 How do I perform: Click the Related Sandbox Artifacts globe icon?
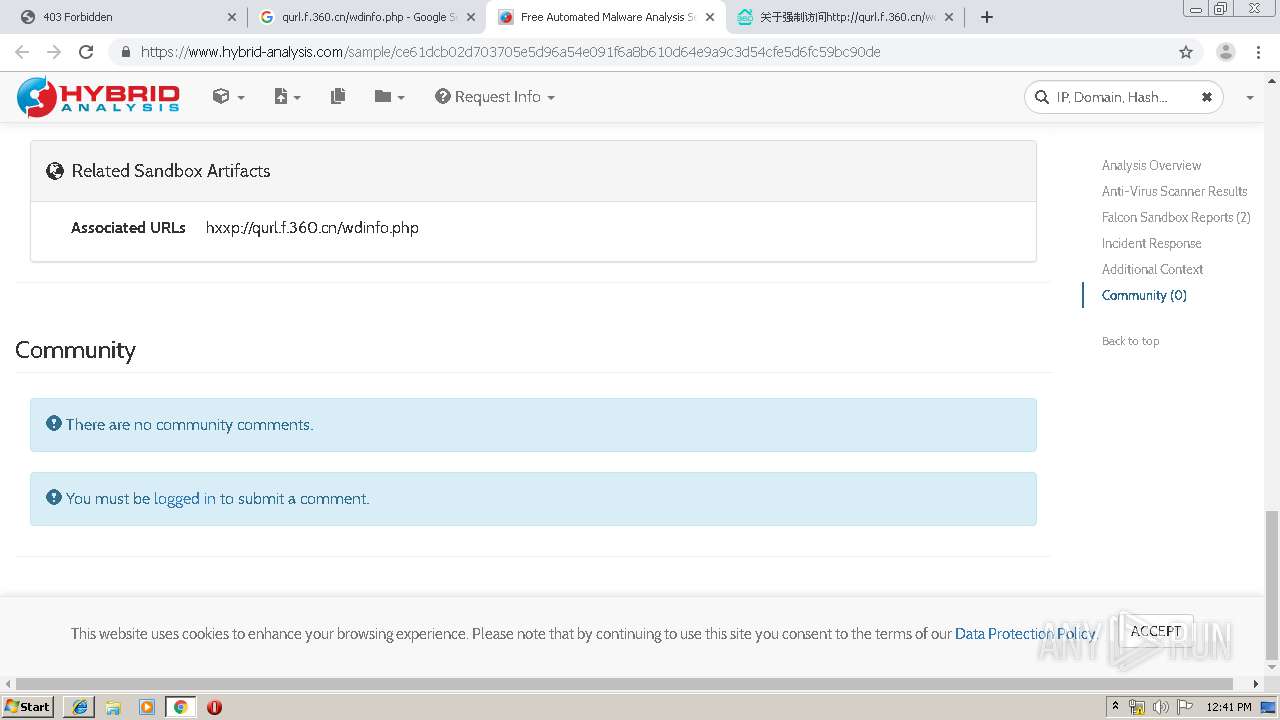(x=55, y=171)
